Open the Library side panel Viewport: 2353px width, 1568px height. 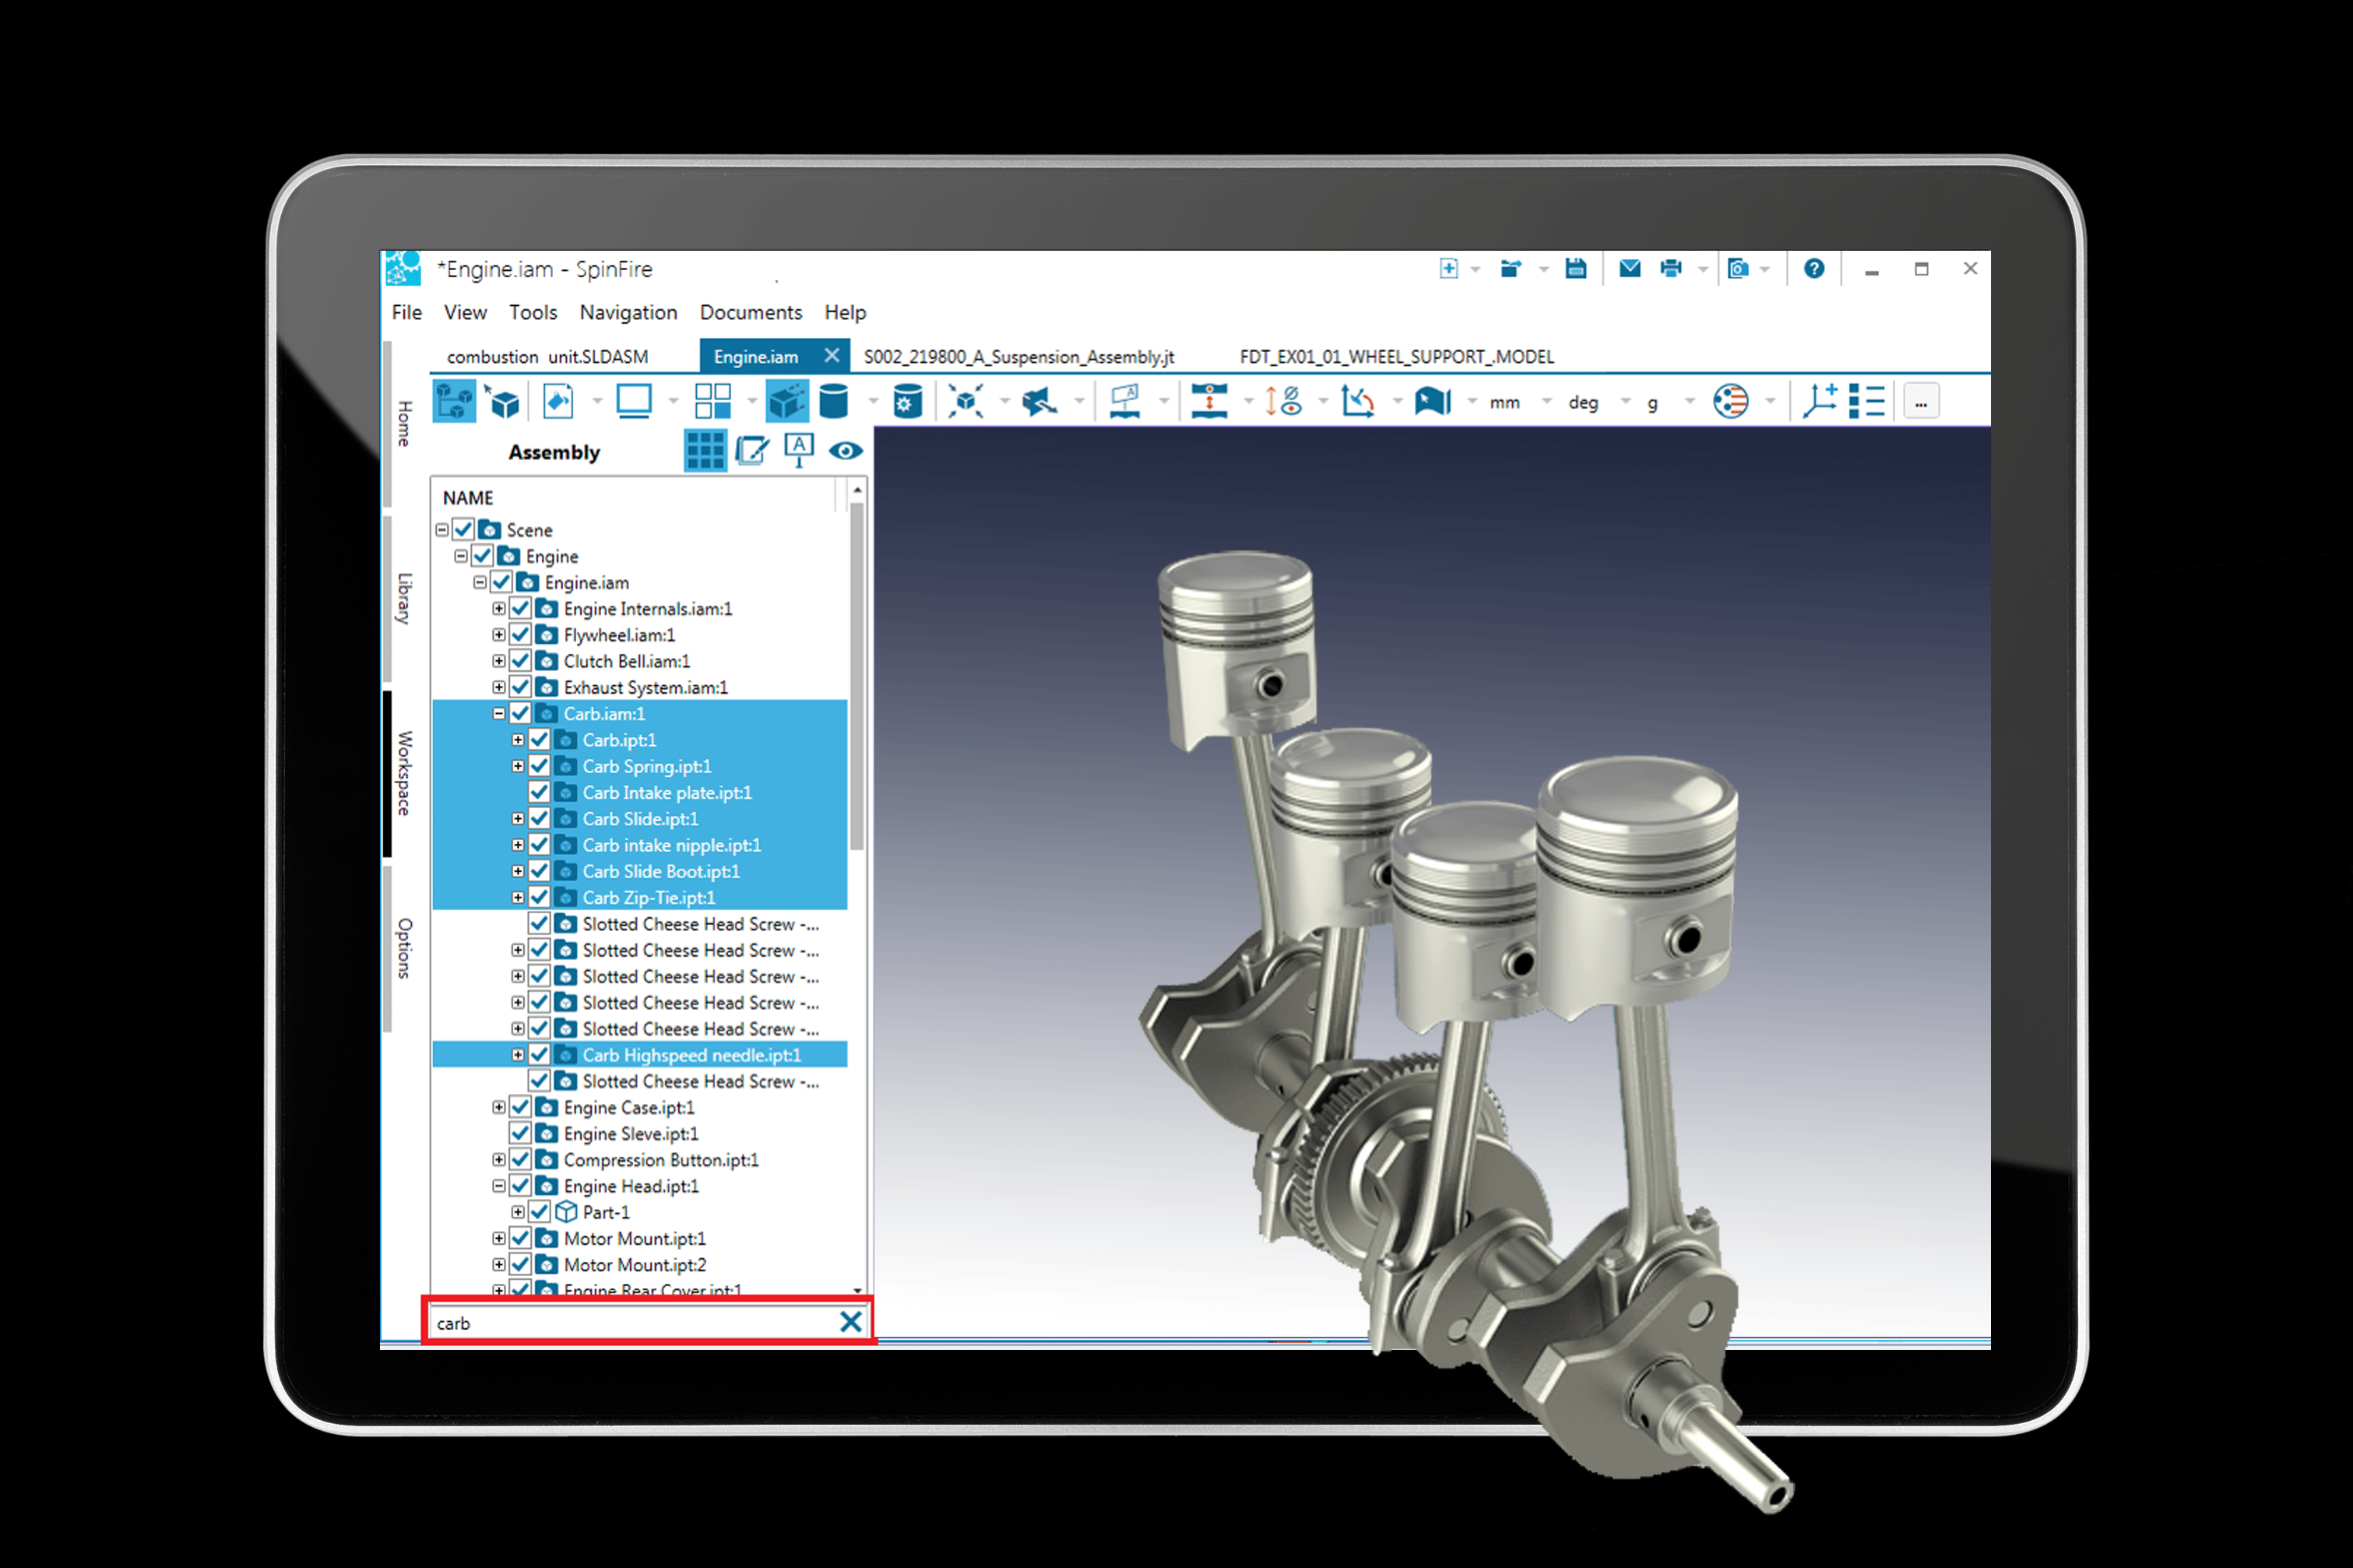[404, 598]
